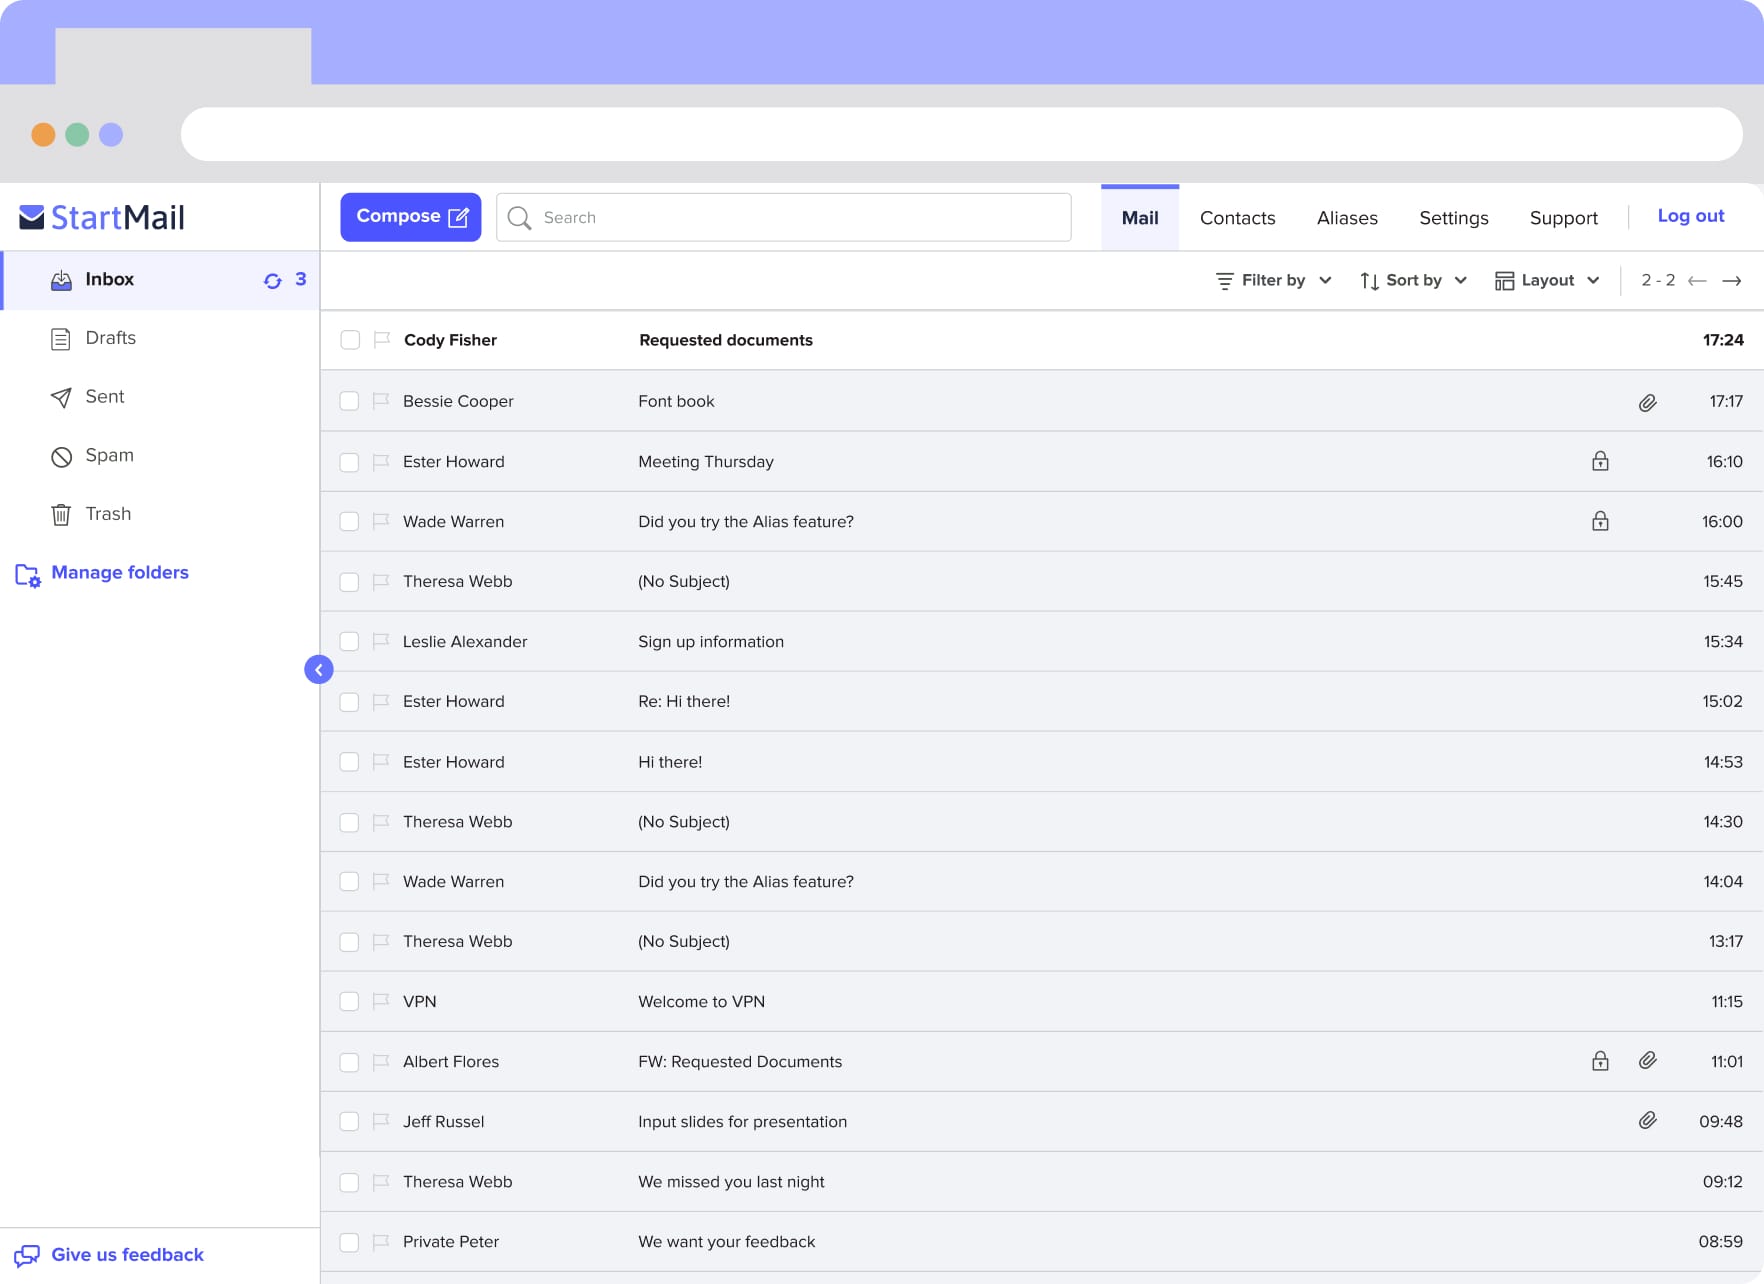The height and width of the screenshot is (1284, 1764).
Task: Open the Sort by dropdown
Action: click(x=1413, y=281)
